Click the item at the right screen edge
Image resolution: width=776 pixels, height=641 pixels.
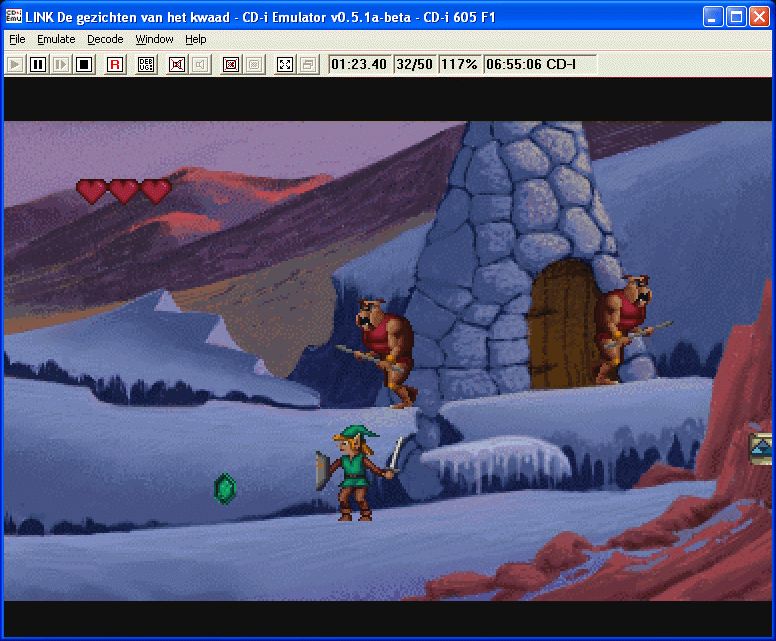tap(761, 449)
